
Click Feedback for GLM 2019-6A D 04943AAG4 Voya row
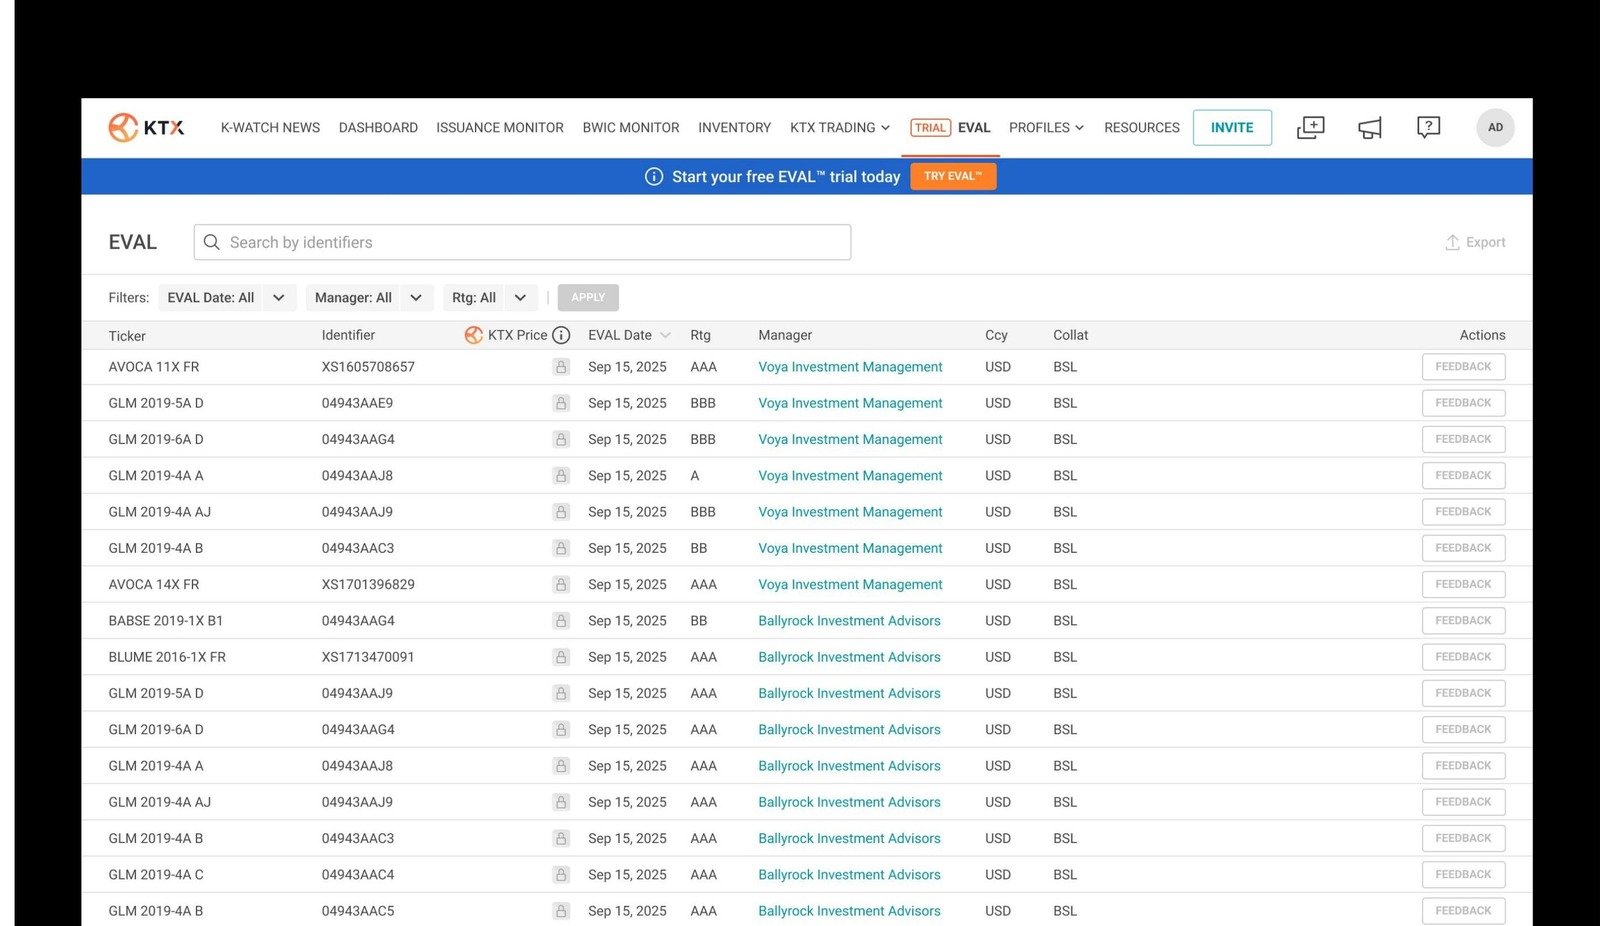coord(1463,439)
